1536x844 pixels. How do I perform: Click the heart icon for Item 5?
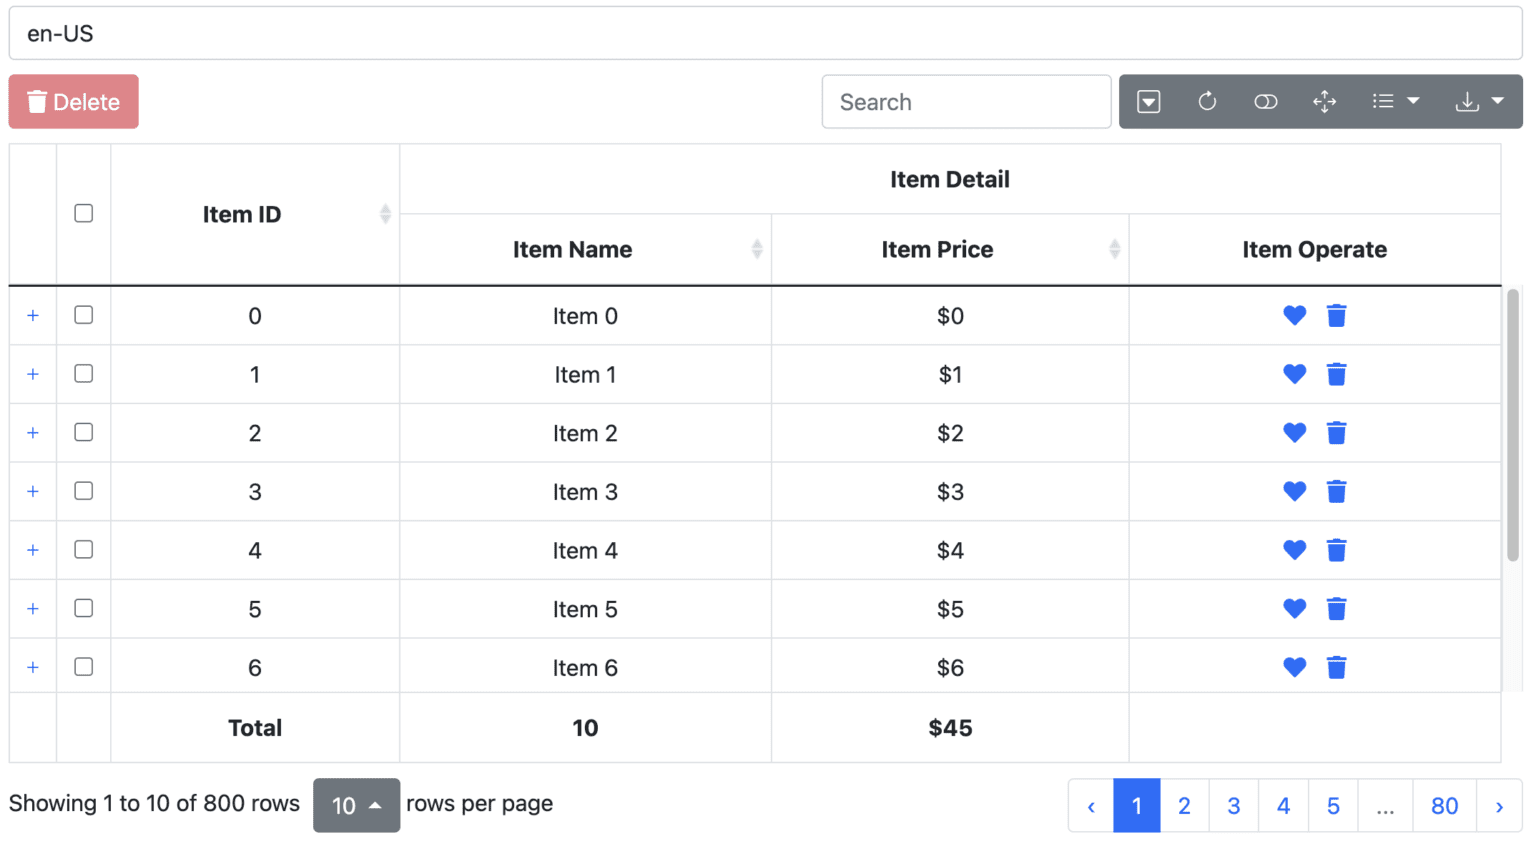[1294, 609]
